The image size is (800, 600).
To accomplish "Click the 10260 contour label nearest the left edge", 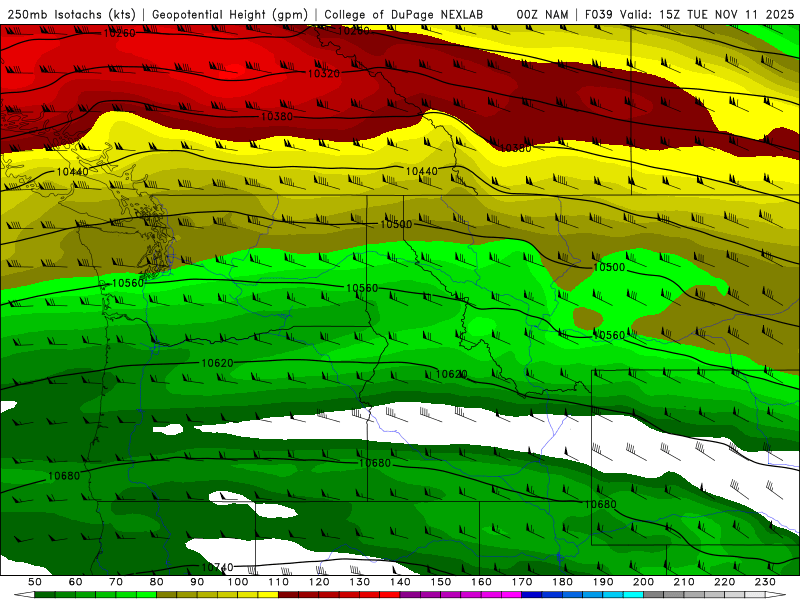I will pos(119,34).
